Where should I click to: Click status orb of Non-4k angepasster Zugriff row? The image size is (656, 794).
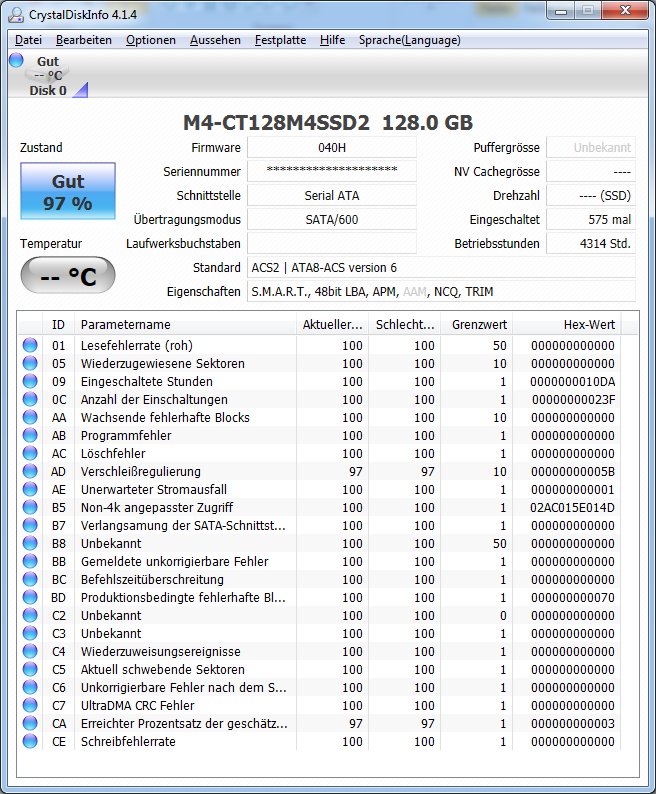click(x=30, y=507)
